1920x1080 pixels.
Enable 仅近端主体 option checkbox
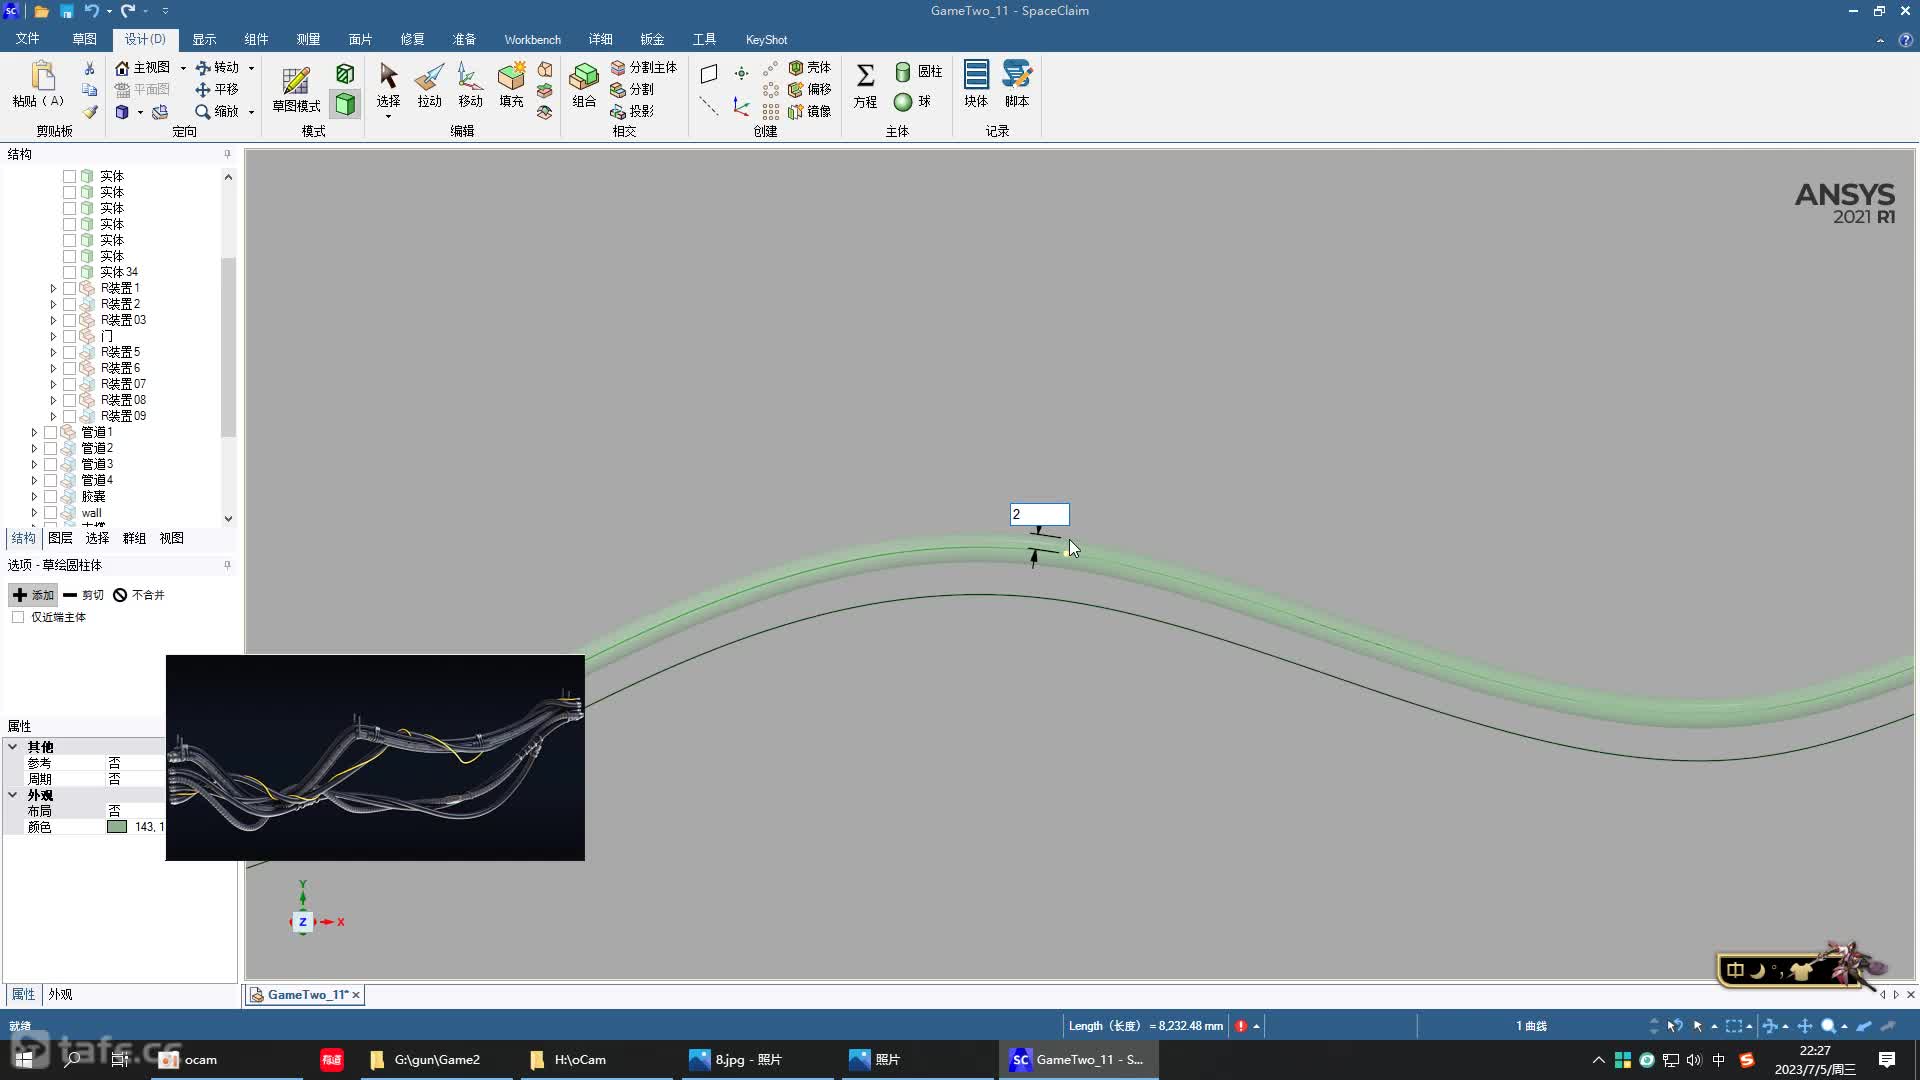tap(18, 617)
